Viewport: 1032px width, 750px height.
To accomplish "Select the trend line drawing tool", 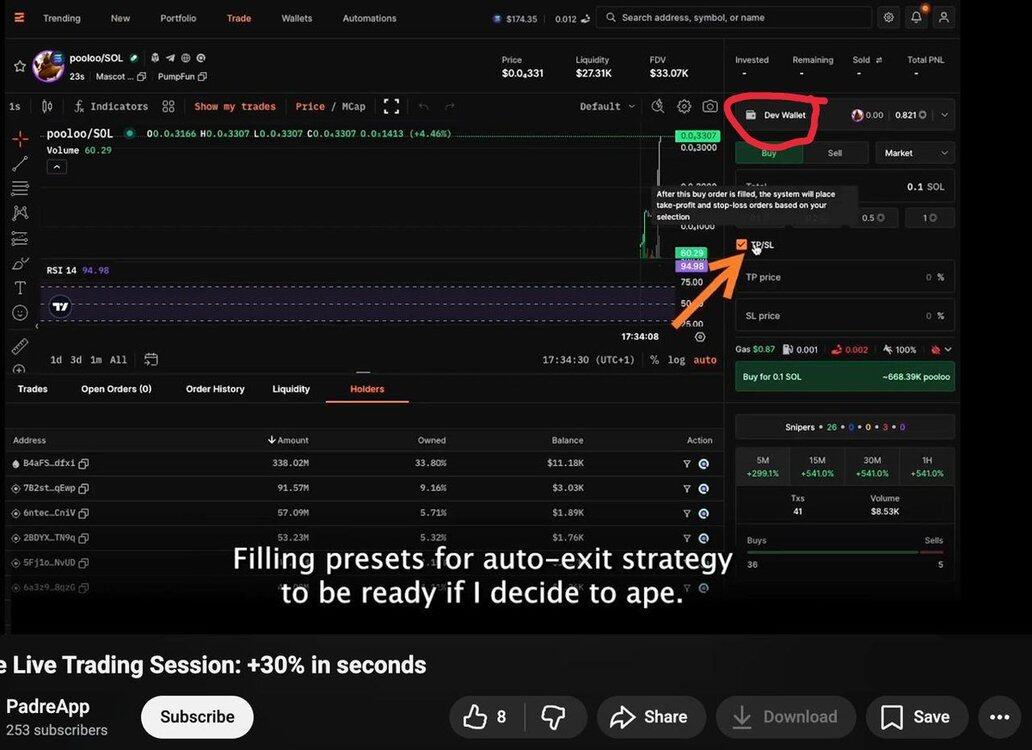I will pos(20,164).
